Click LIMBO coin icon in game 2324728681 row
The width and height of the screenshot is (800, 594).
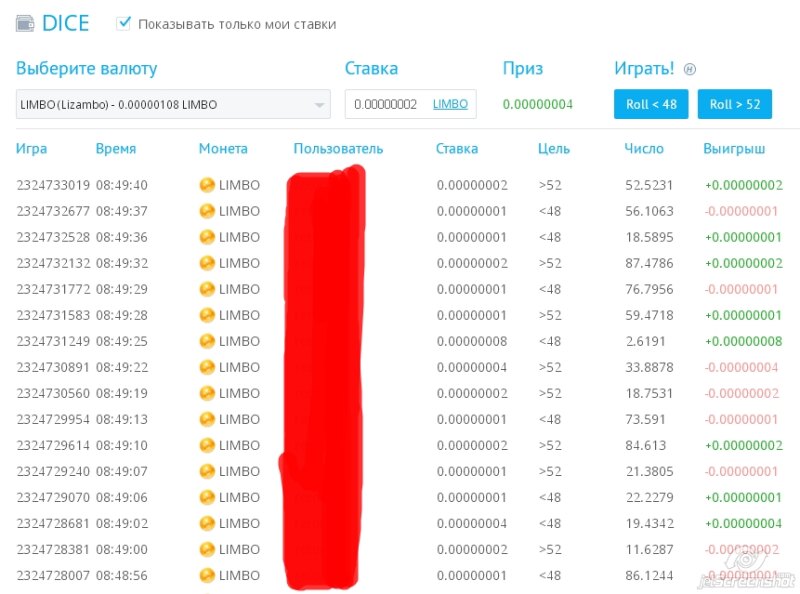pos(207,523)
